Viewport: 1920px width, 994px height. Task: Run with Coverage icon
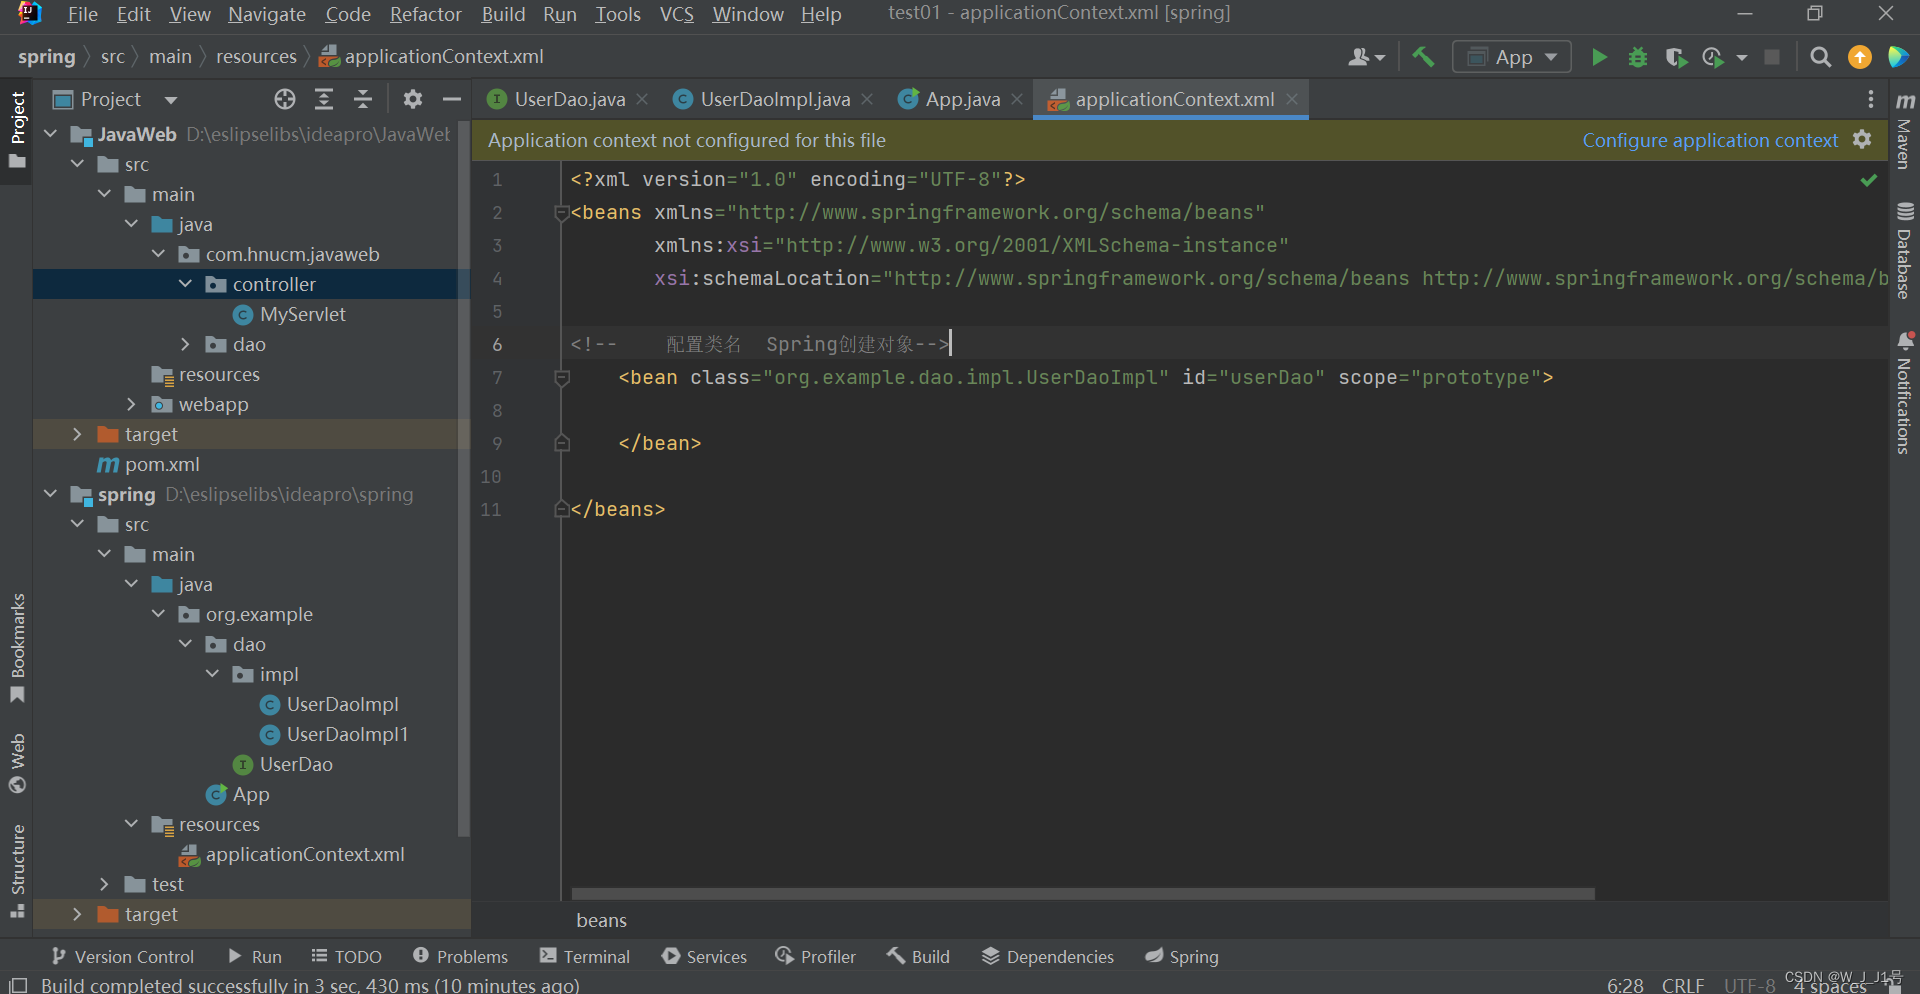(x=1676, y=57)
